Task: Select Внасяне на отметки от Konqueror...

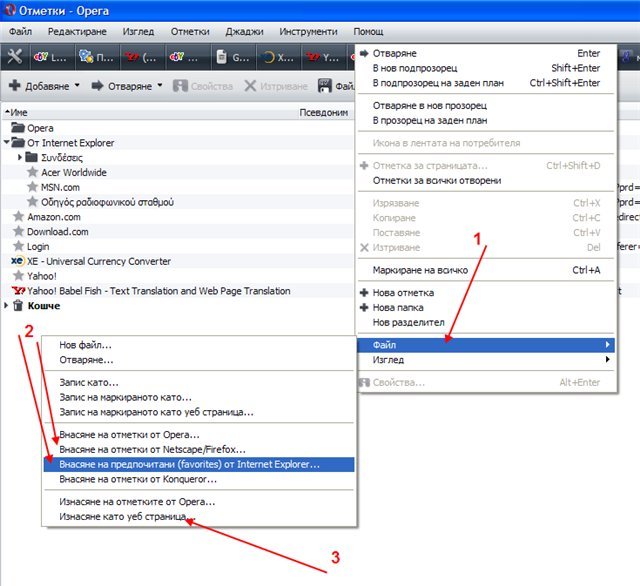Action: 199,479
